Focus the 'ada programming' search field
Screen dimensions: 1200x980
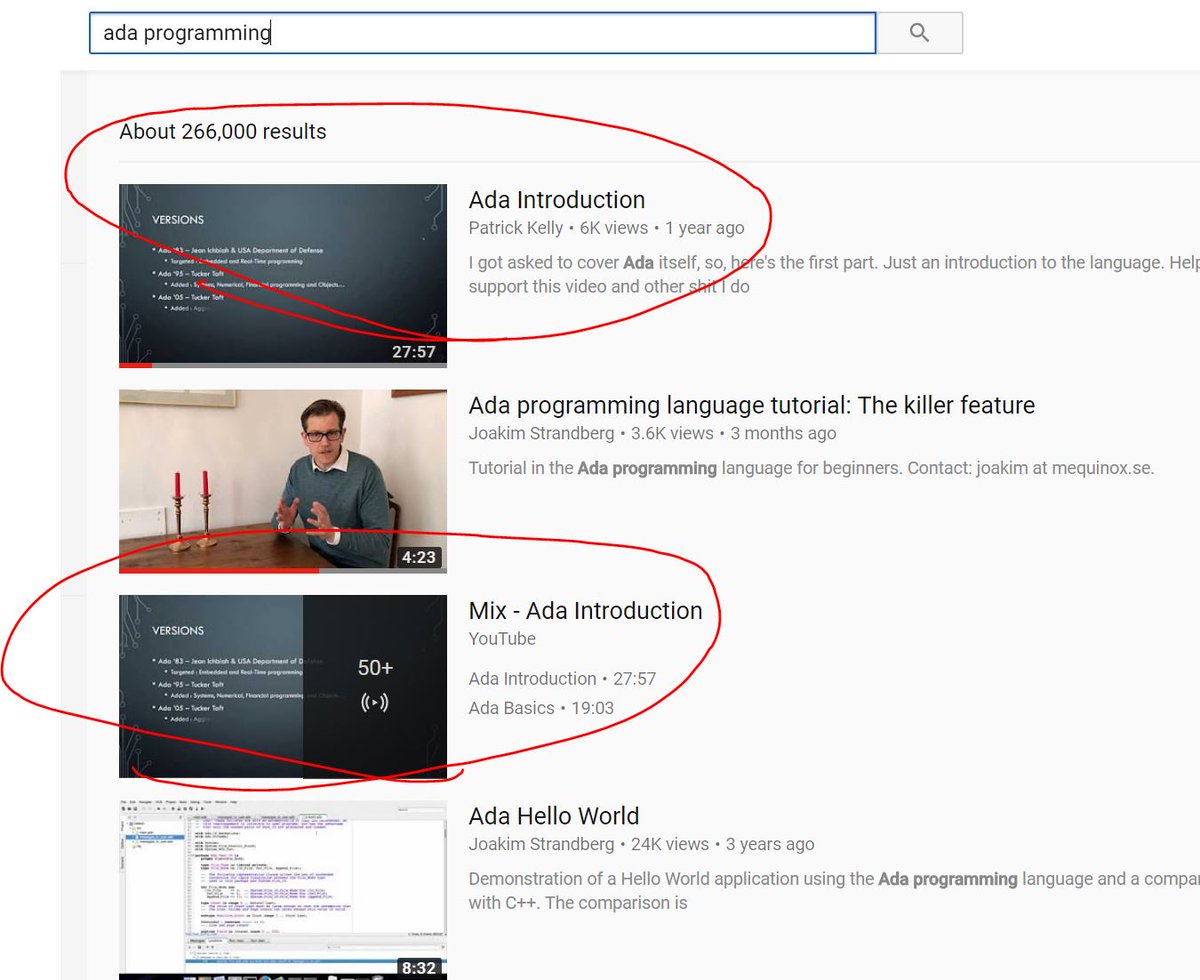(482, 33)
